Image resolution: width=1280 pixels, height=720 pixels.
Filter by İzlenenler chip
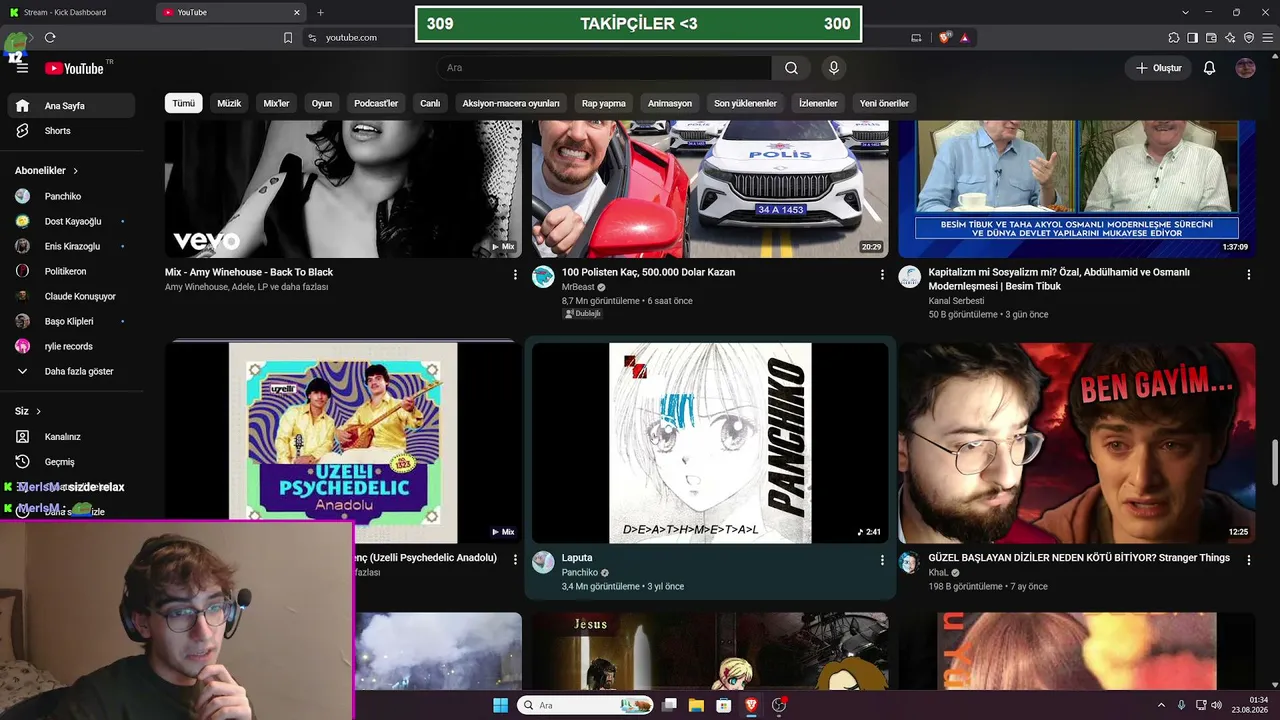[x=818, y=103]
